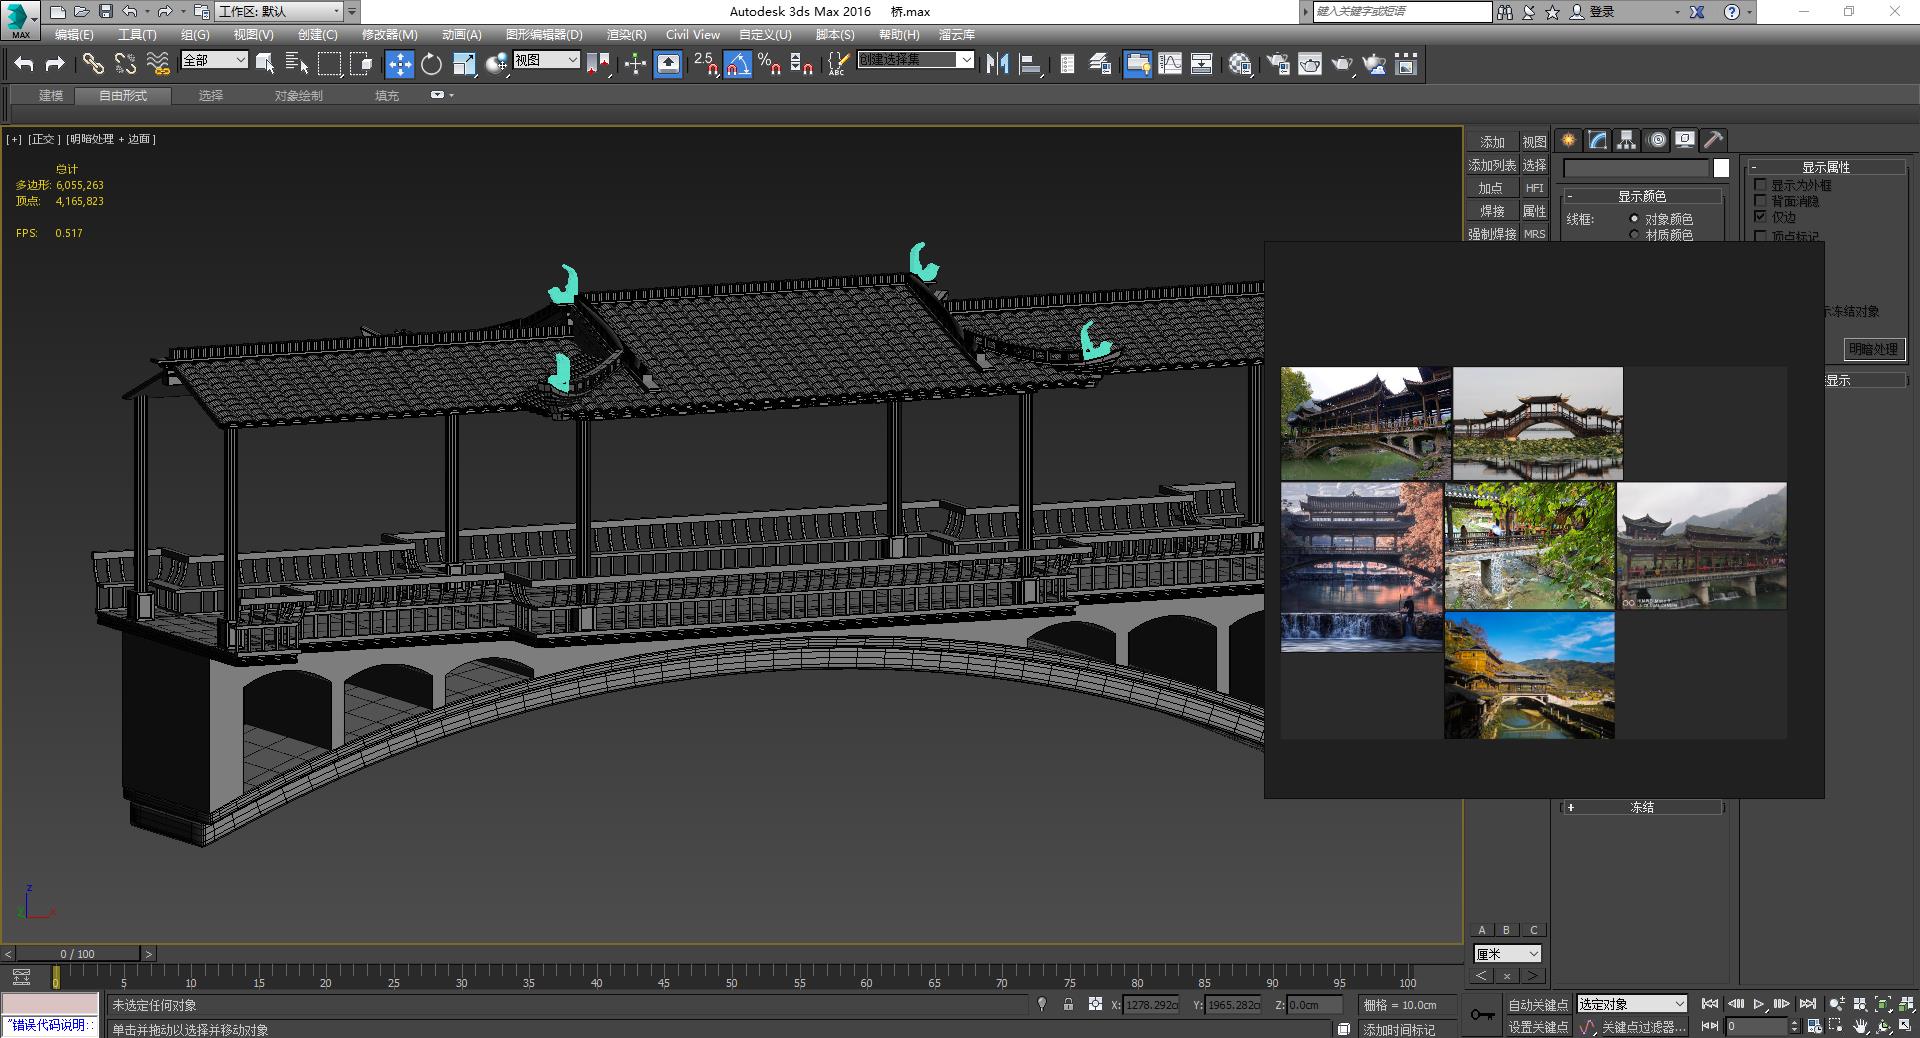Screen dimensions: 1920x1038
Task: Select the 材质颜色 radio button for wireframe
Action: 1635,235
